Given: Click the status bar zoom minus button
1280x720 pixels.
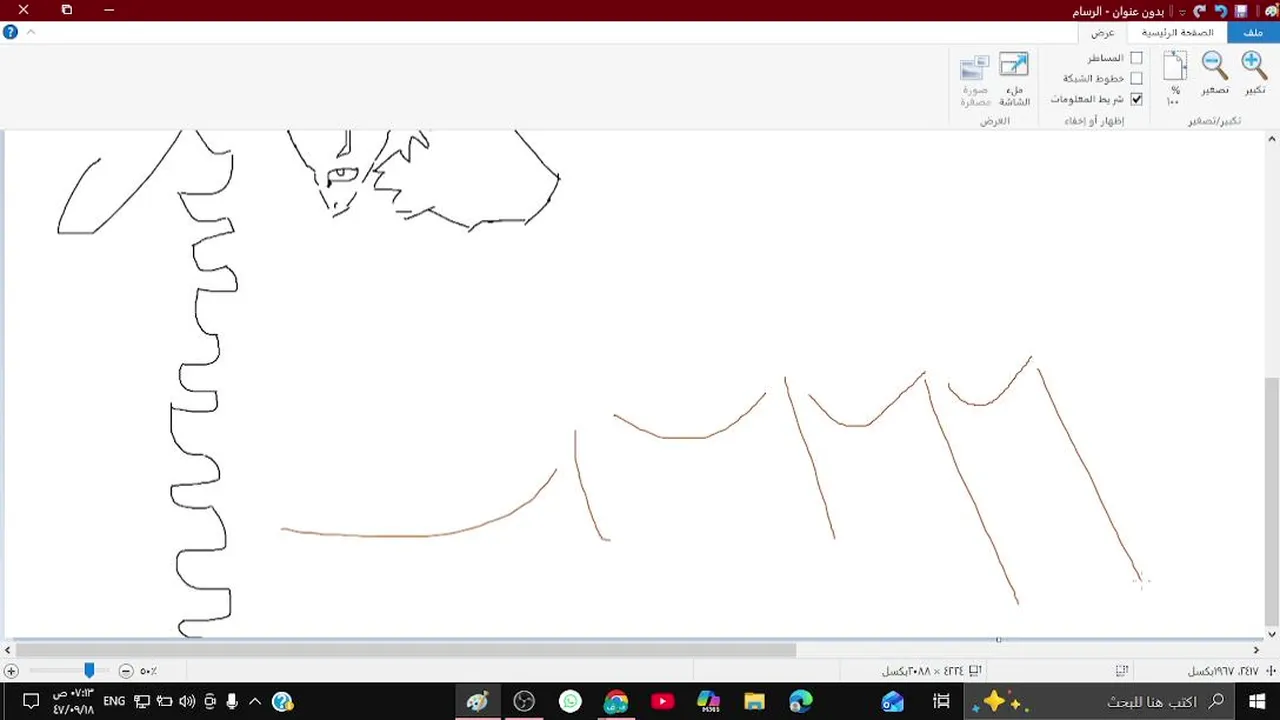Looking at the screenshot, I should click(x=125, y=671).
